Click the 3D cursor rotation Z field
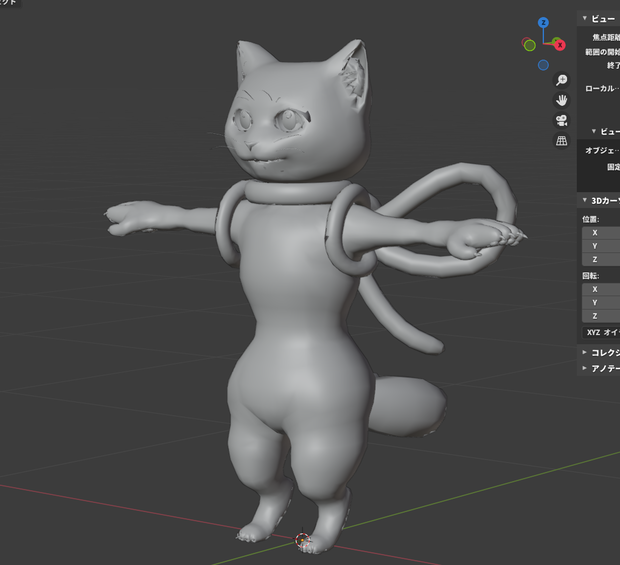Screen dimensions: 620x565 601,316
